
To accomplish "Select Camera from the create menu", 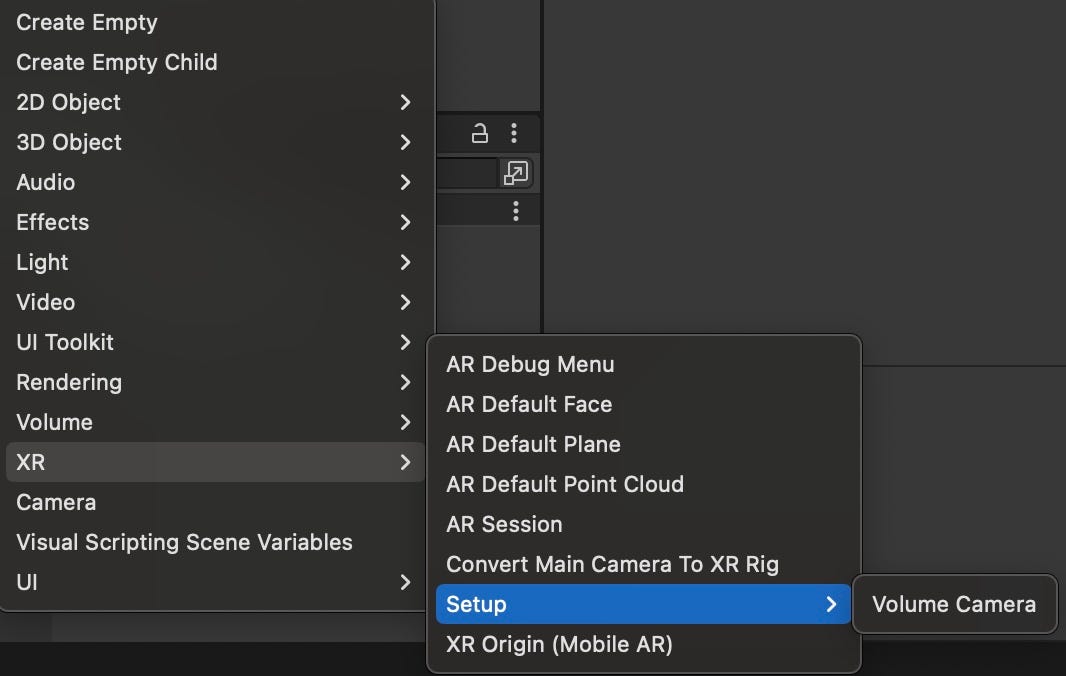I will pos(57,502).
